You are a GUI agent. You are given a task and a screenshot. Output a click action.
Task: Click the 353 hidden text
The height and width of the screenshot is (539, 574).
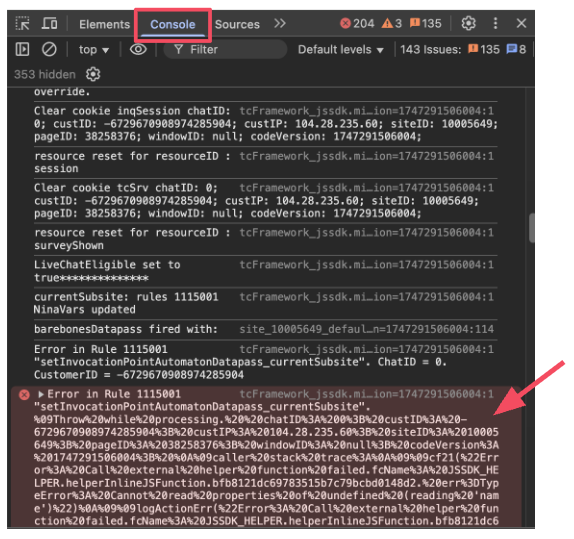pyautogui.click(x=45, y=74)
